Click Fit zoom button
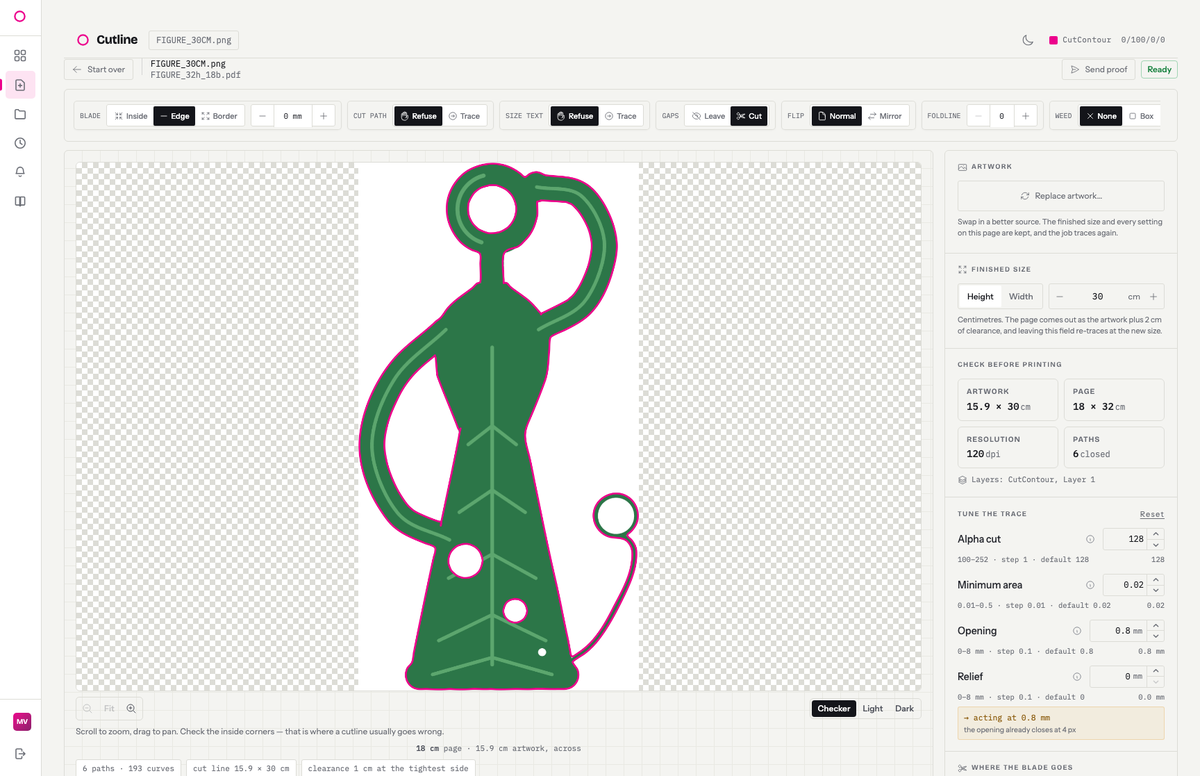 point(109,708)
